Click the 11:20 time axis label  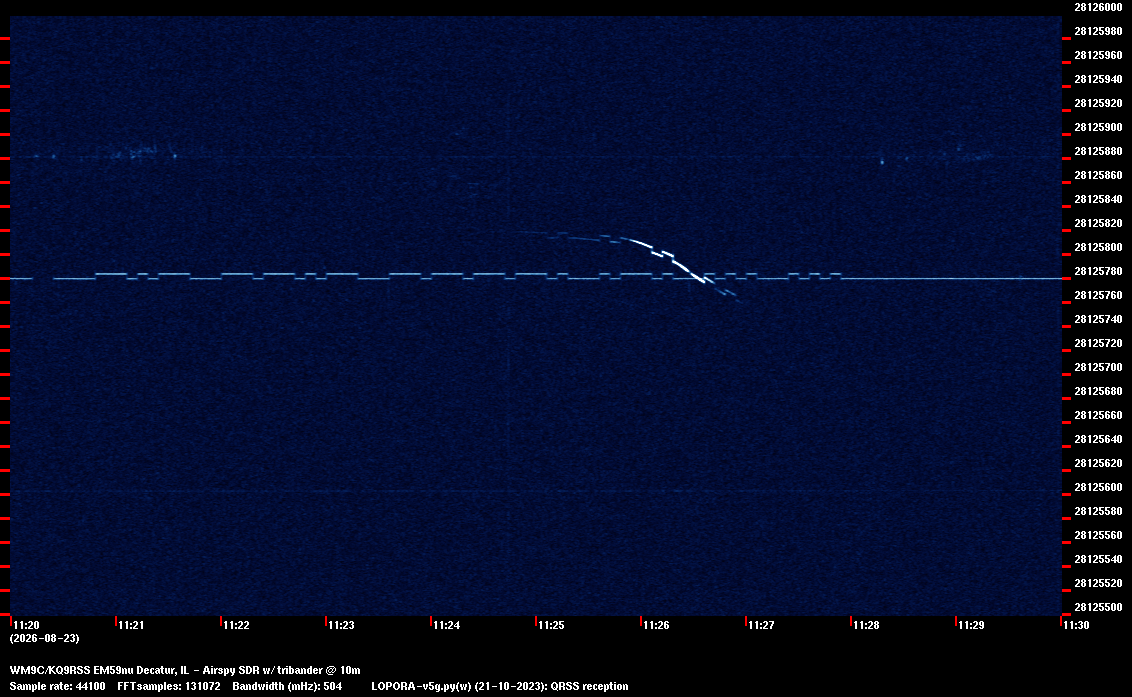click(27, 625)
